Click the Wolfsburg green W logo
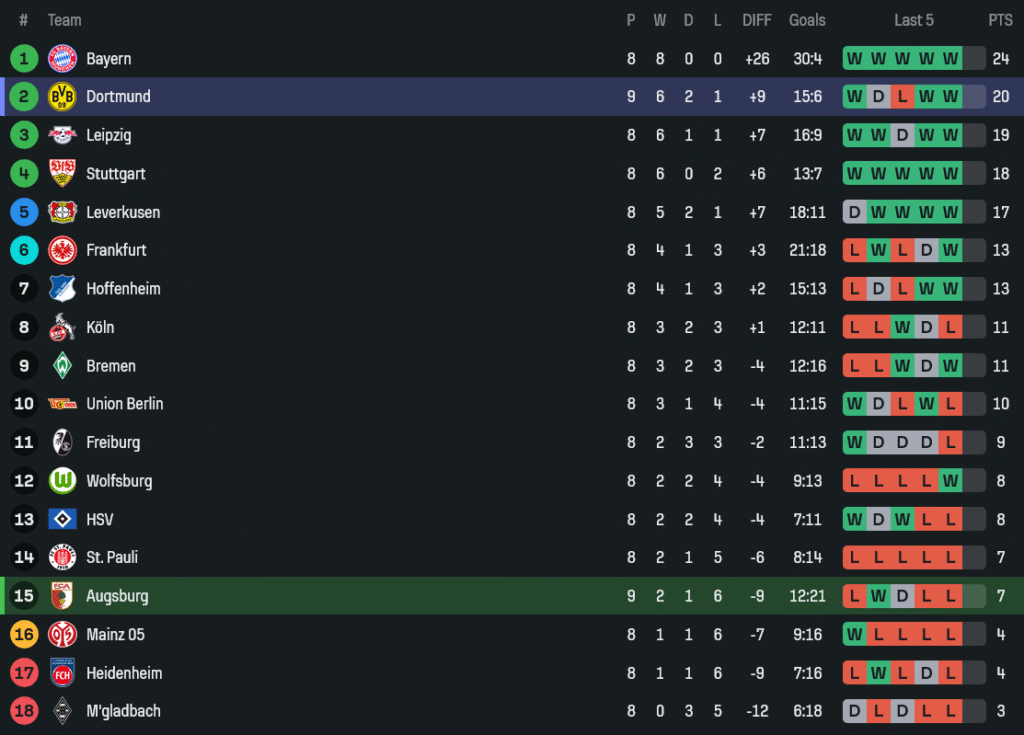Image resolution: width=1024 pixels, height=735 pixels. pos(62,481)
